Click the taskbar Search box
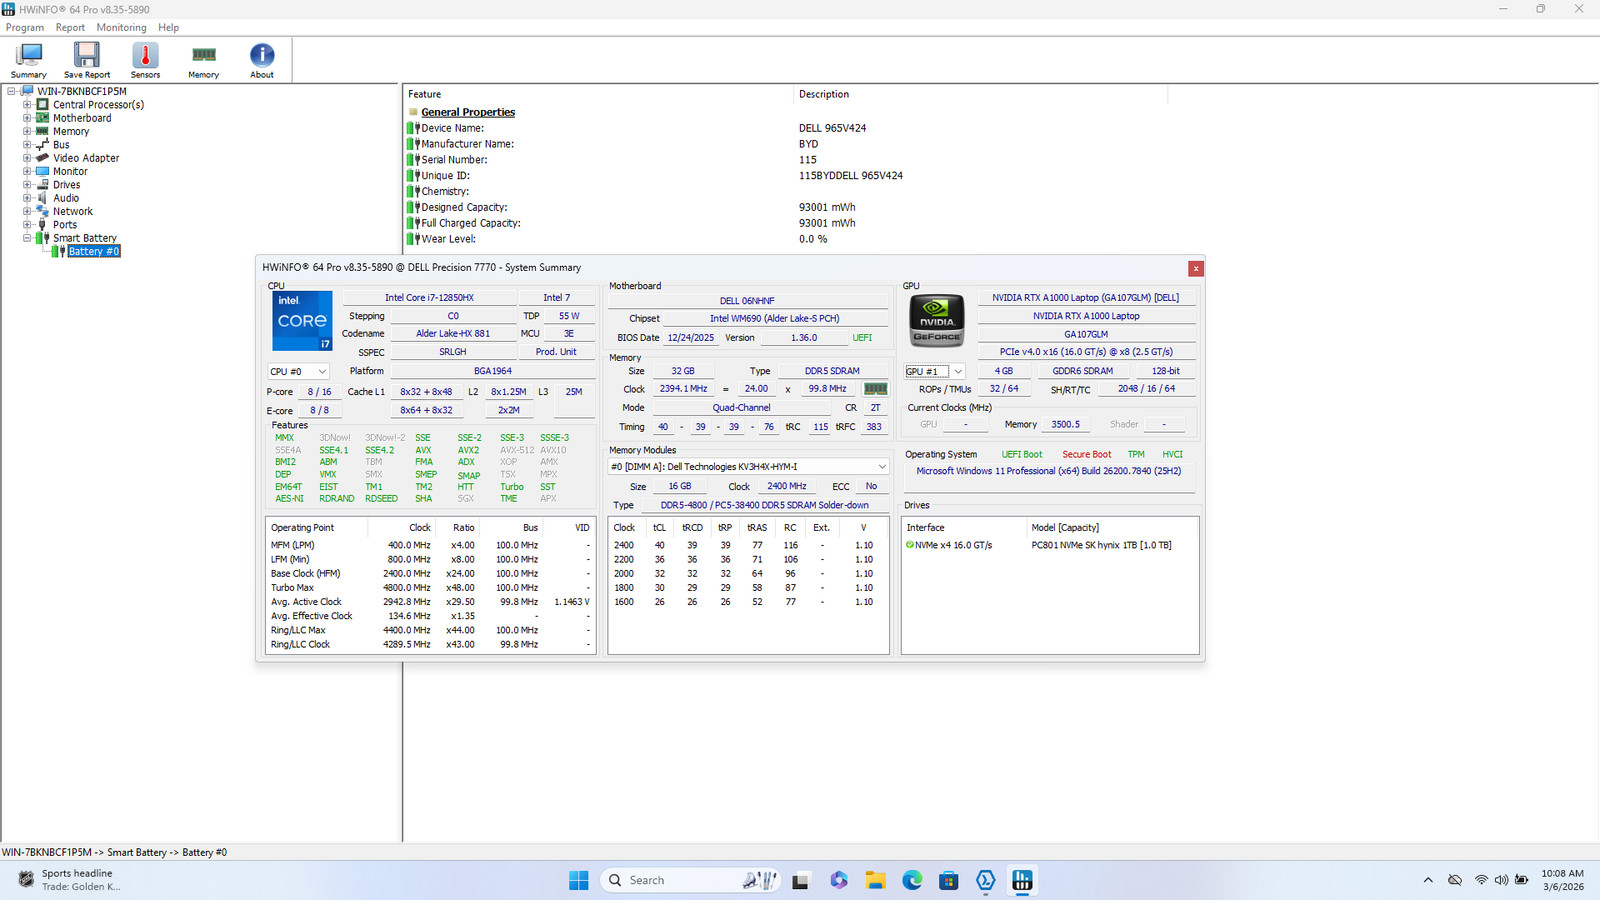Image resolution: width=1600 pixels, height=900 pixels. (690, 880)
